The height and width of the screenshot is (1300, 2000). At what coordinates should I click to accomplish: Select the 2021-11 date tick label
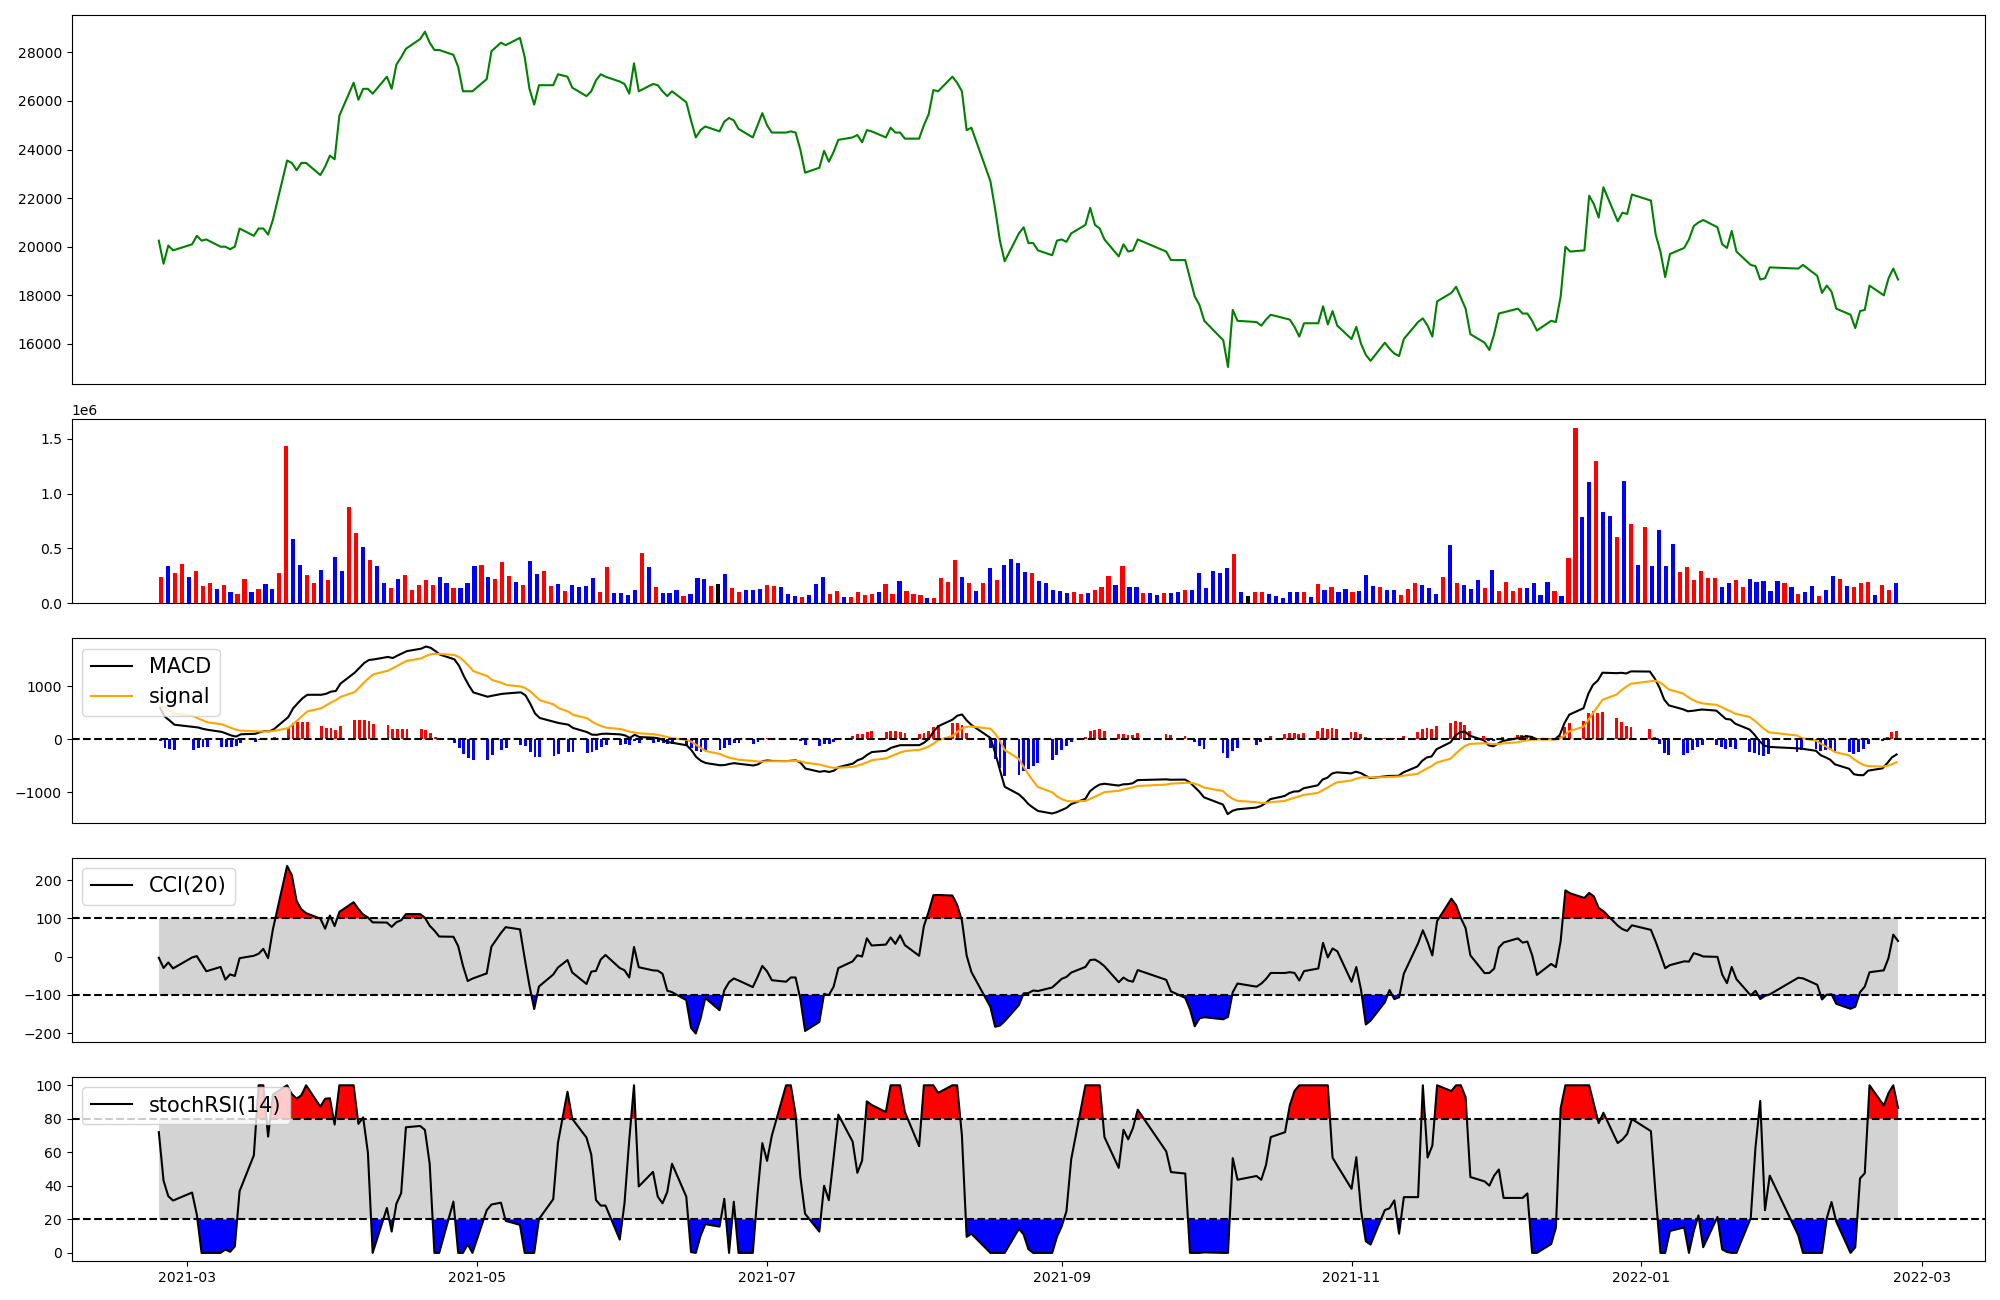coord(1351,1277)
